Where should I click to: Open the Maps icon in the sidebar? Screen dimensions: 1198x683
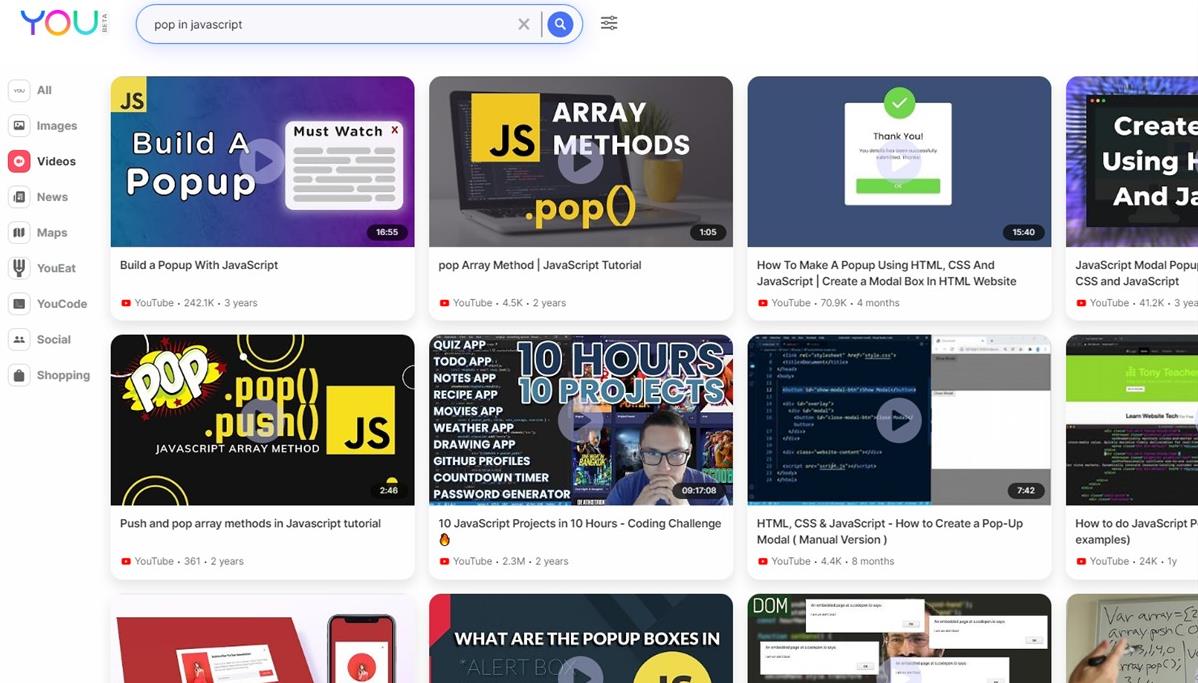point(19,233)
